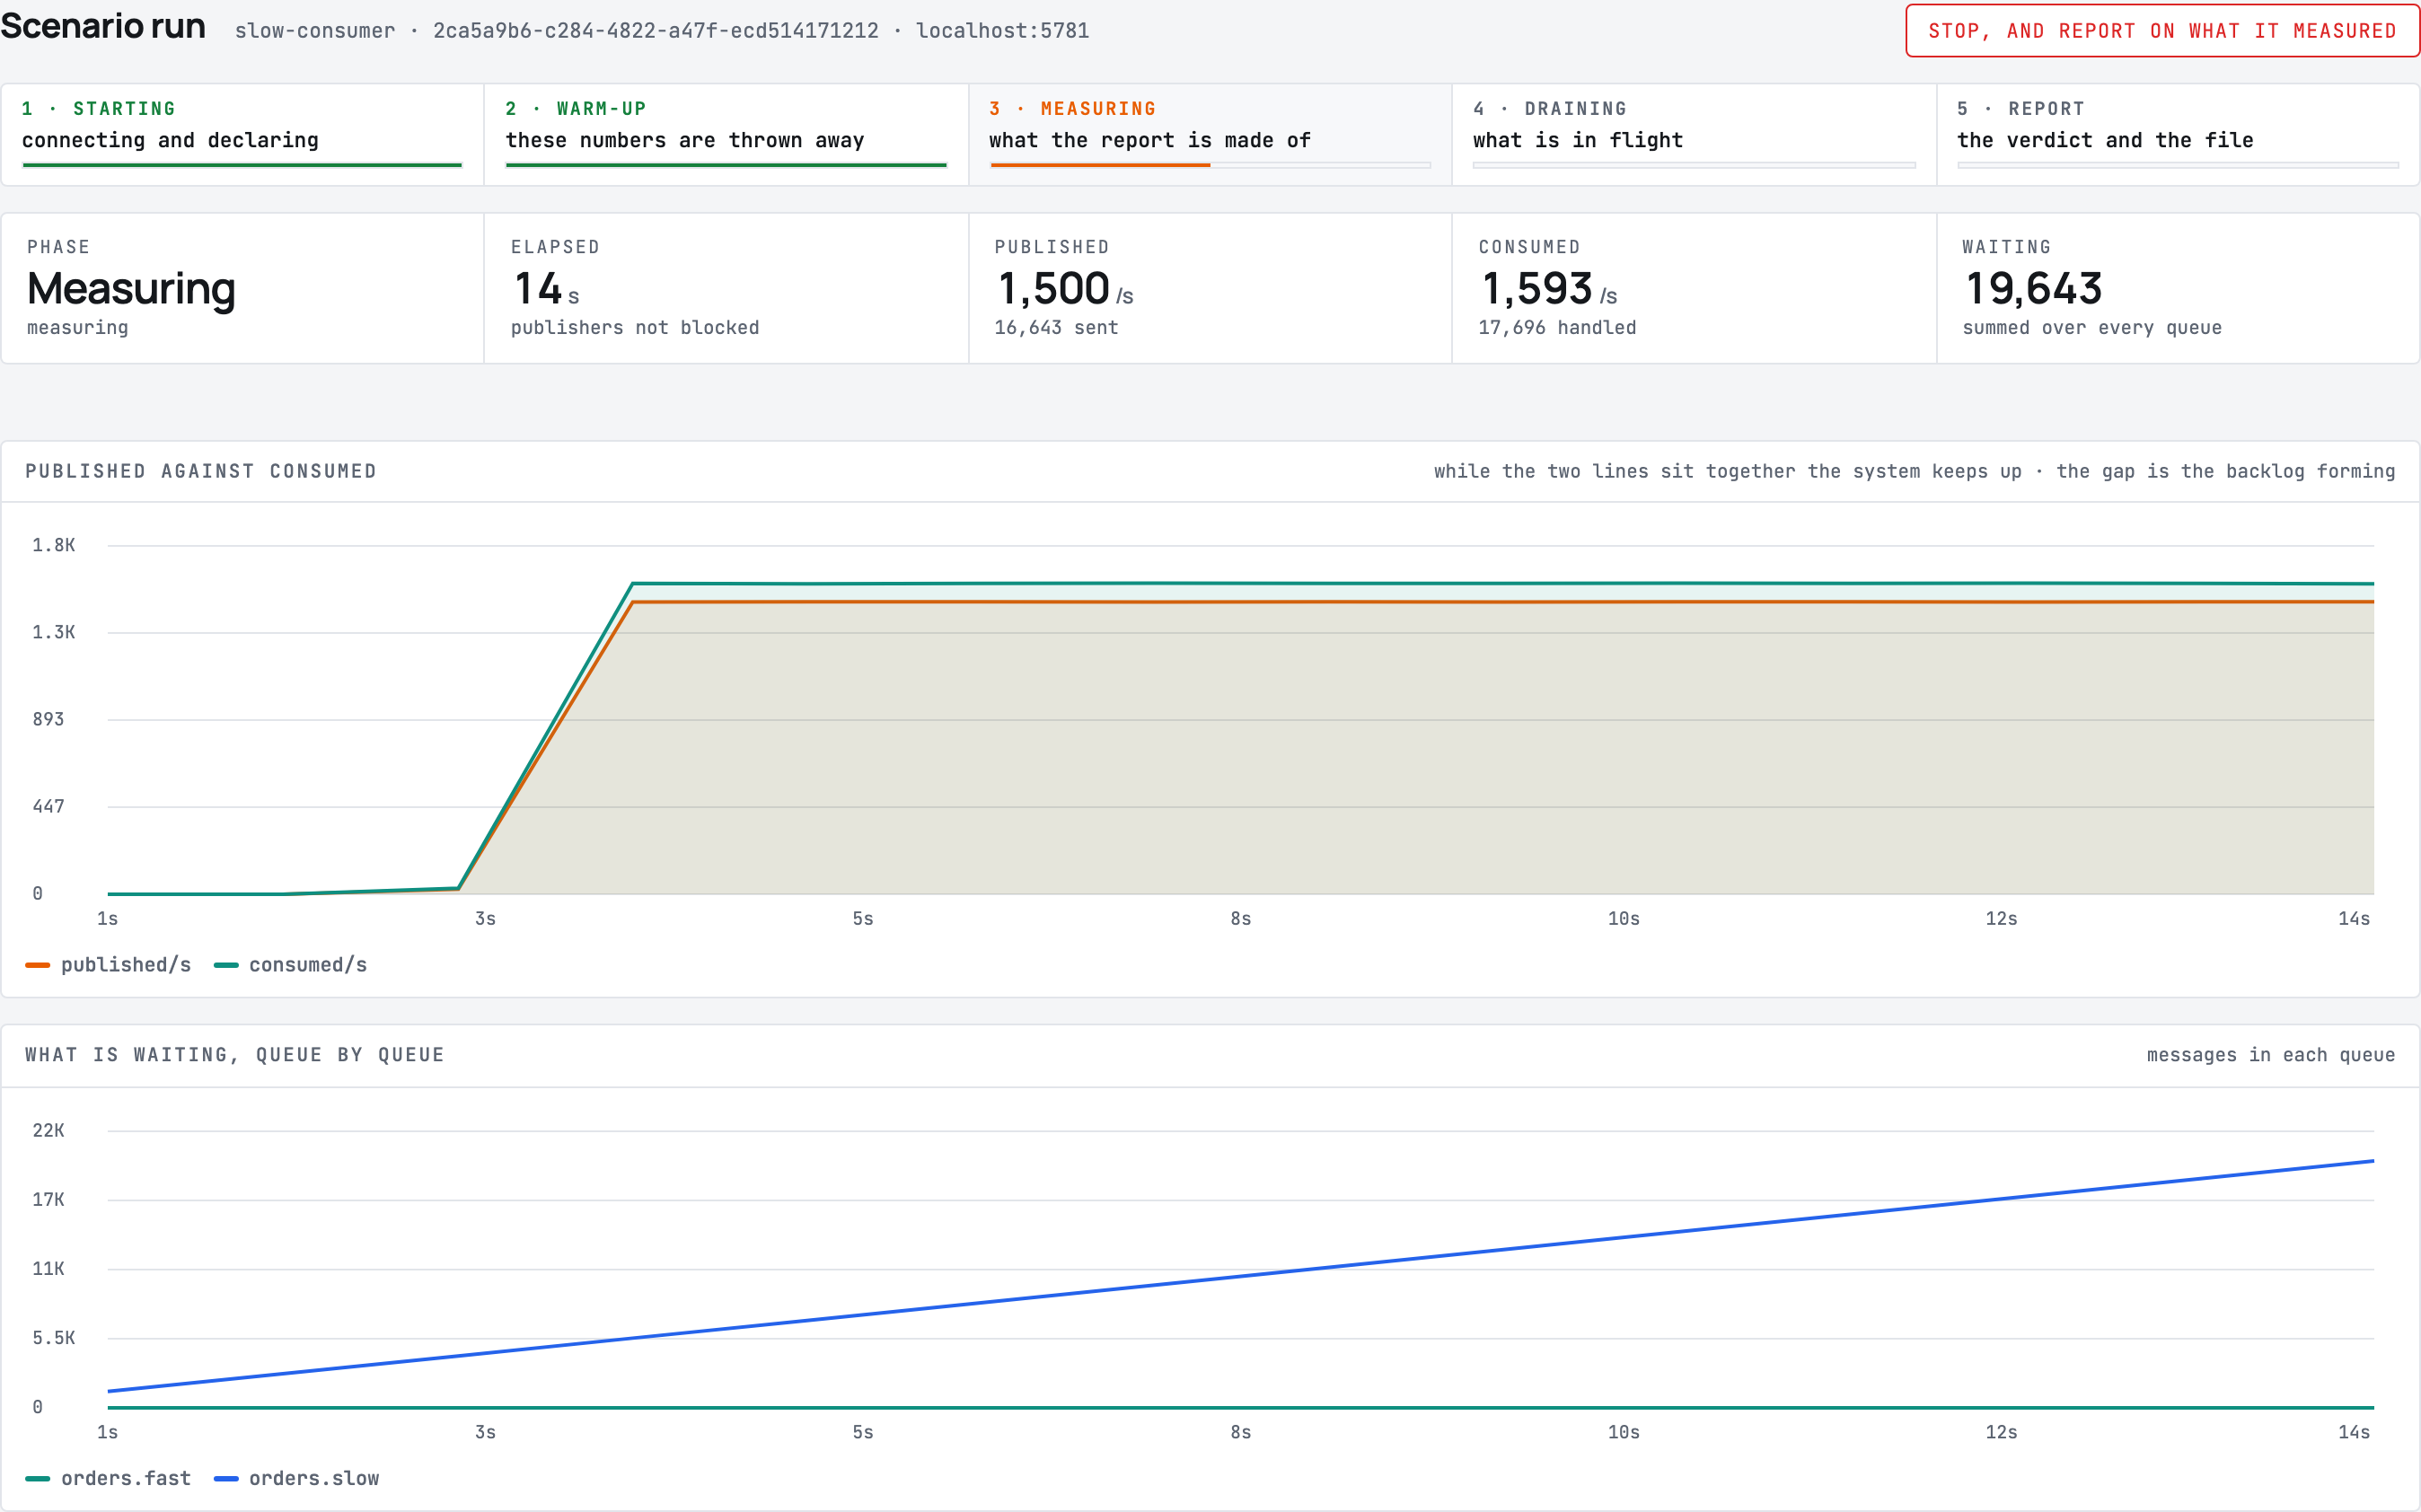Screen dimensions: 2421x1512
Task: Click the 'the gap is the backlog forming' caption
Action: coord(2225,471)
